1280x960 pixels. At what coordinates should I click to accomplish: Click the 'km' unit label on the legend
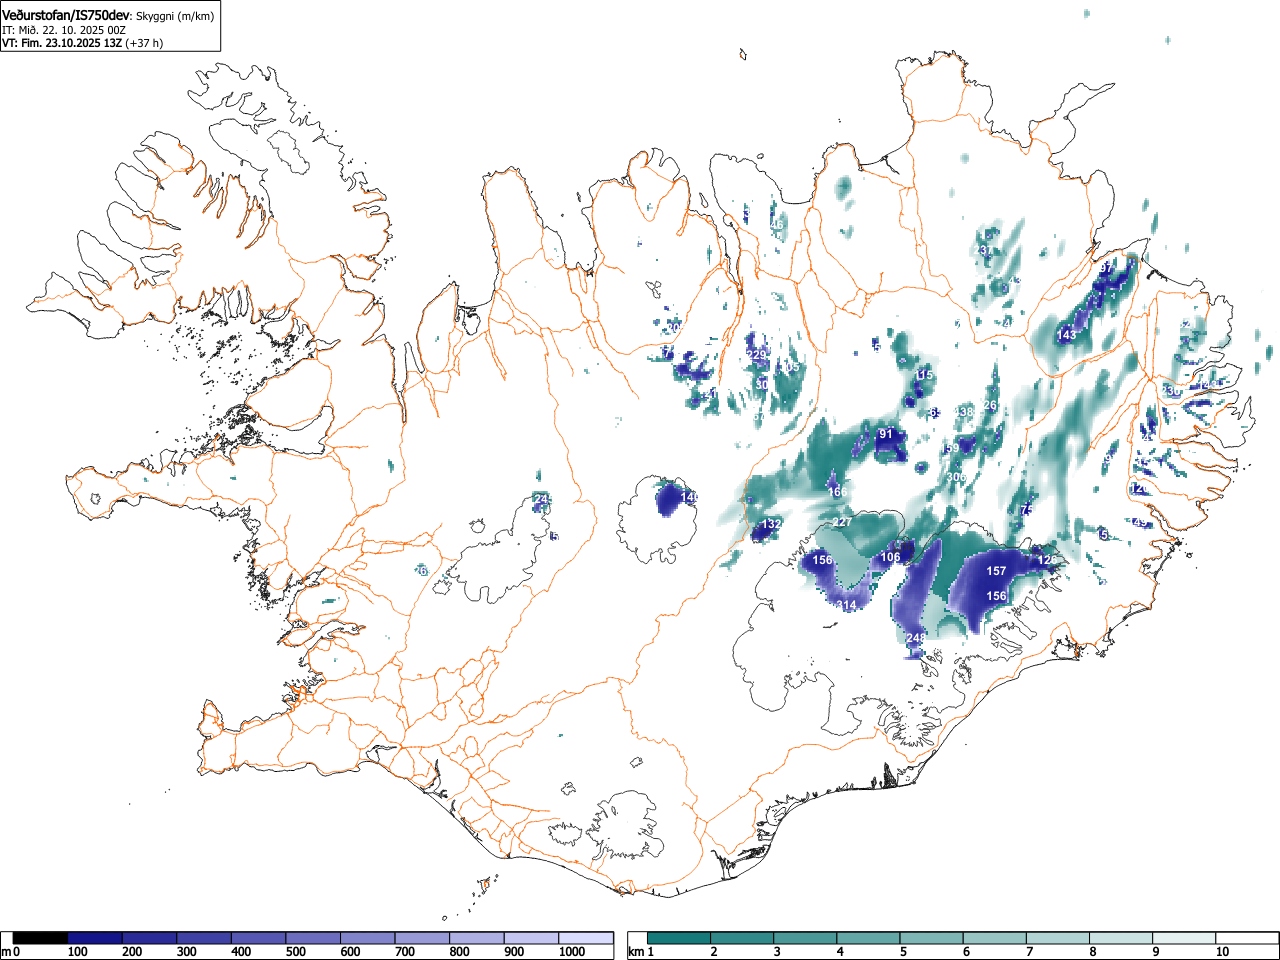tap(636, 952)
